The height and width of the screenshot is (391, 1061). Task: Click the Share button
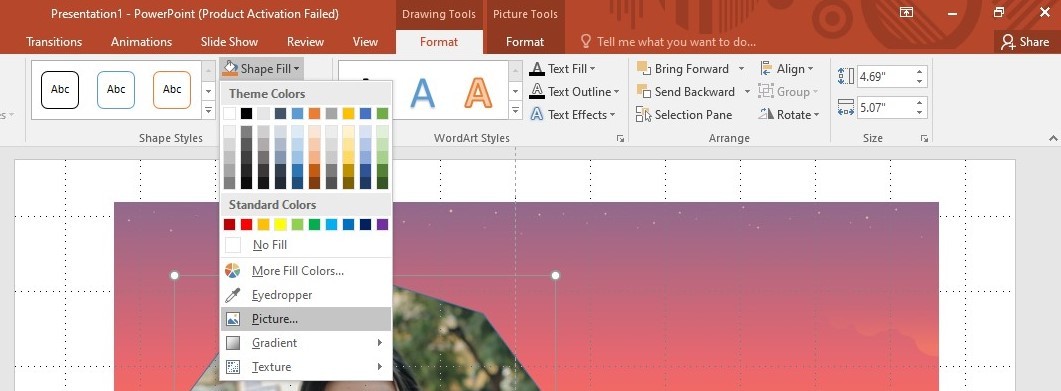pos(1026,42)
